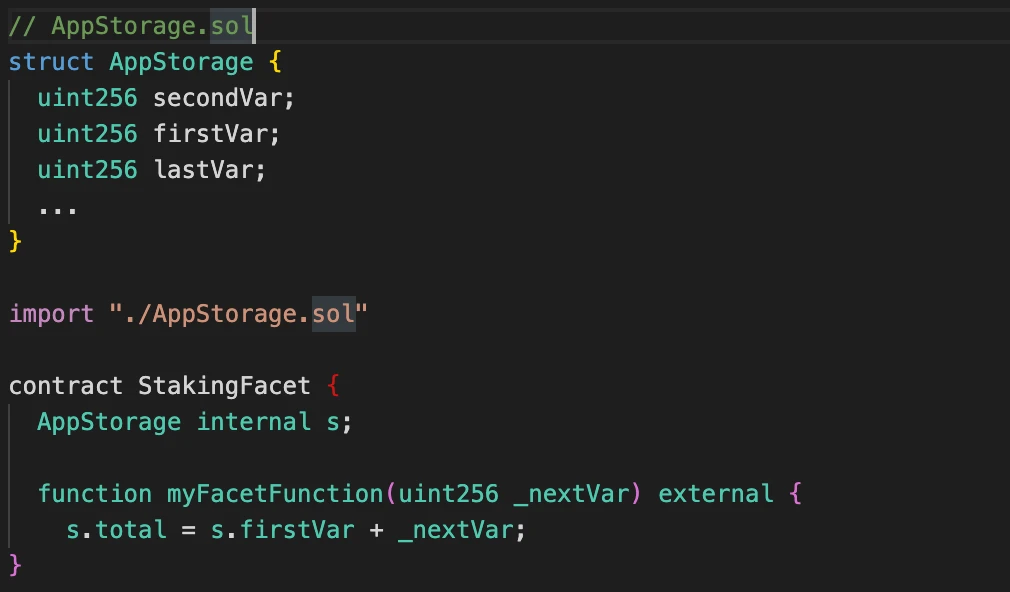Select the StakingFacet contract name
Viewport: 1010px width, 592px height.
[x=224, y=386]
